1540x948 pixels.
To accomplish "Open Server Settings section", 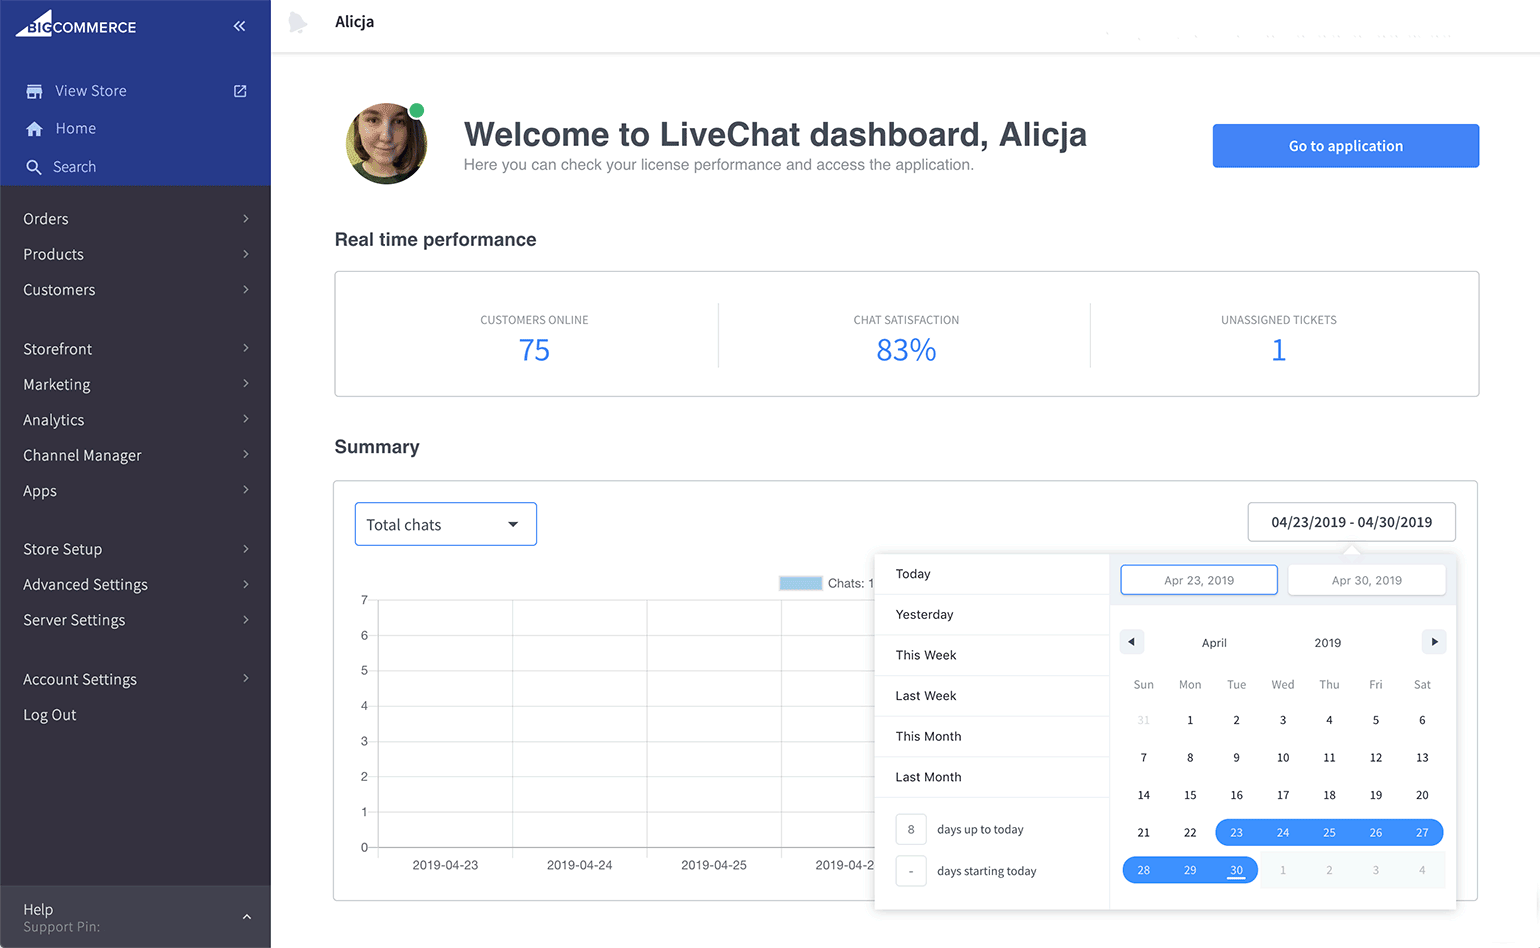I will 135,620.
